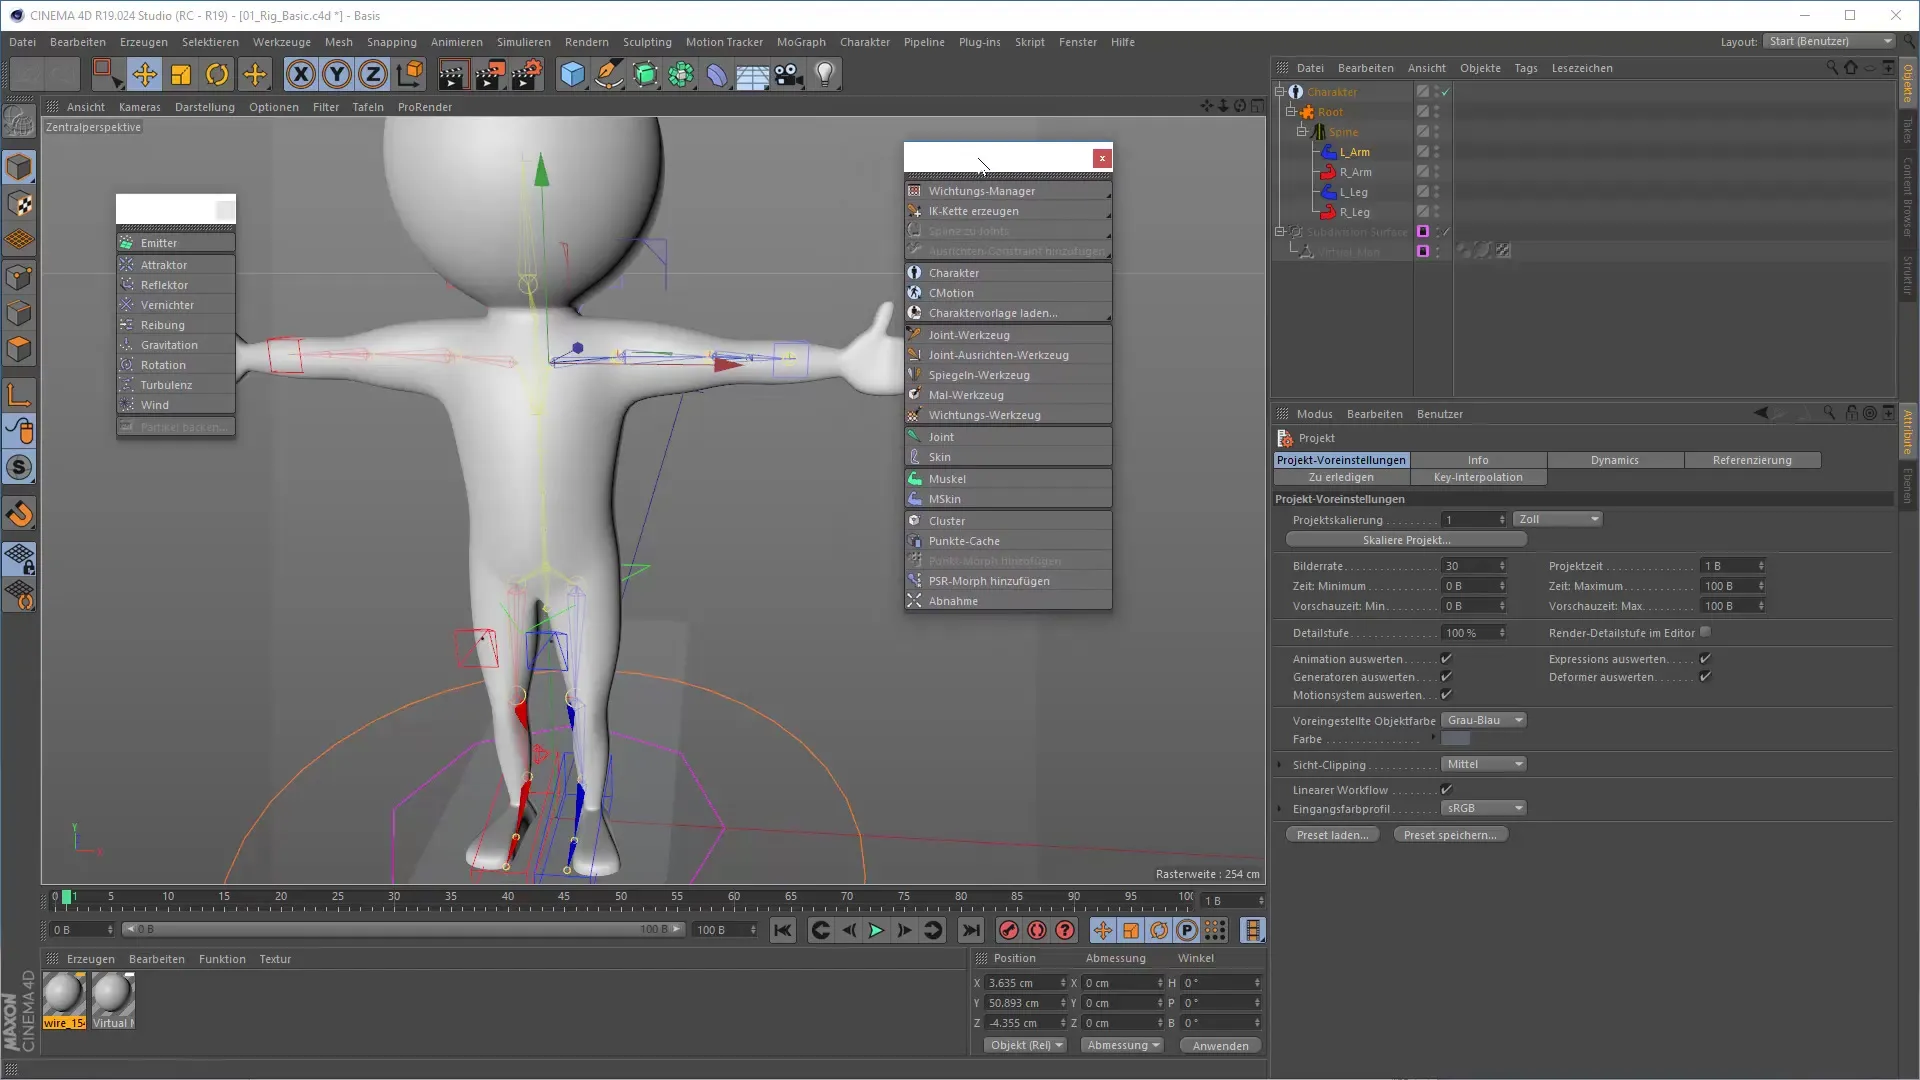Viewport: 1920px width, 1080px height.
Task: Open the MoGraph menu
Action: [801, 42]
